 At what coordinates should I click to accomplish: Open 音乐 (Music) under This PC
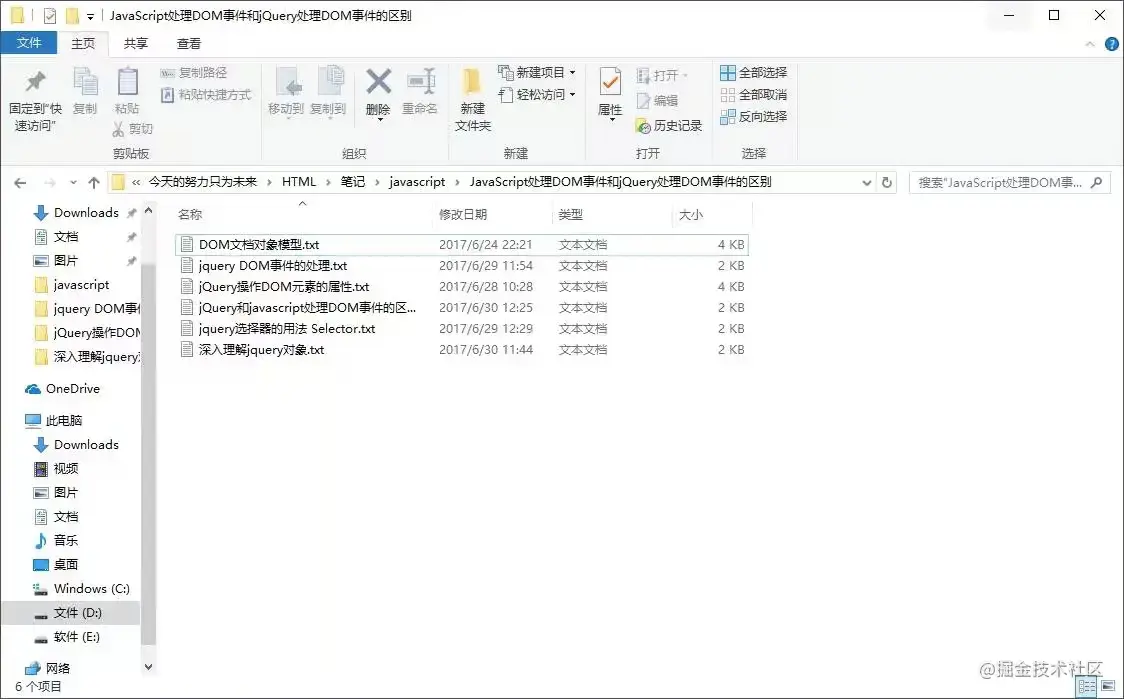pyautogui.click(x=66, y=541)
